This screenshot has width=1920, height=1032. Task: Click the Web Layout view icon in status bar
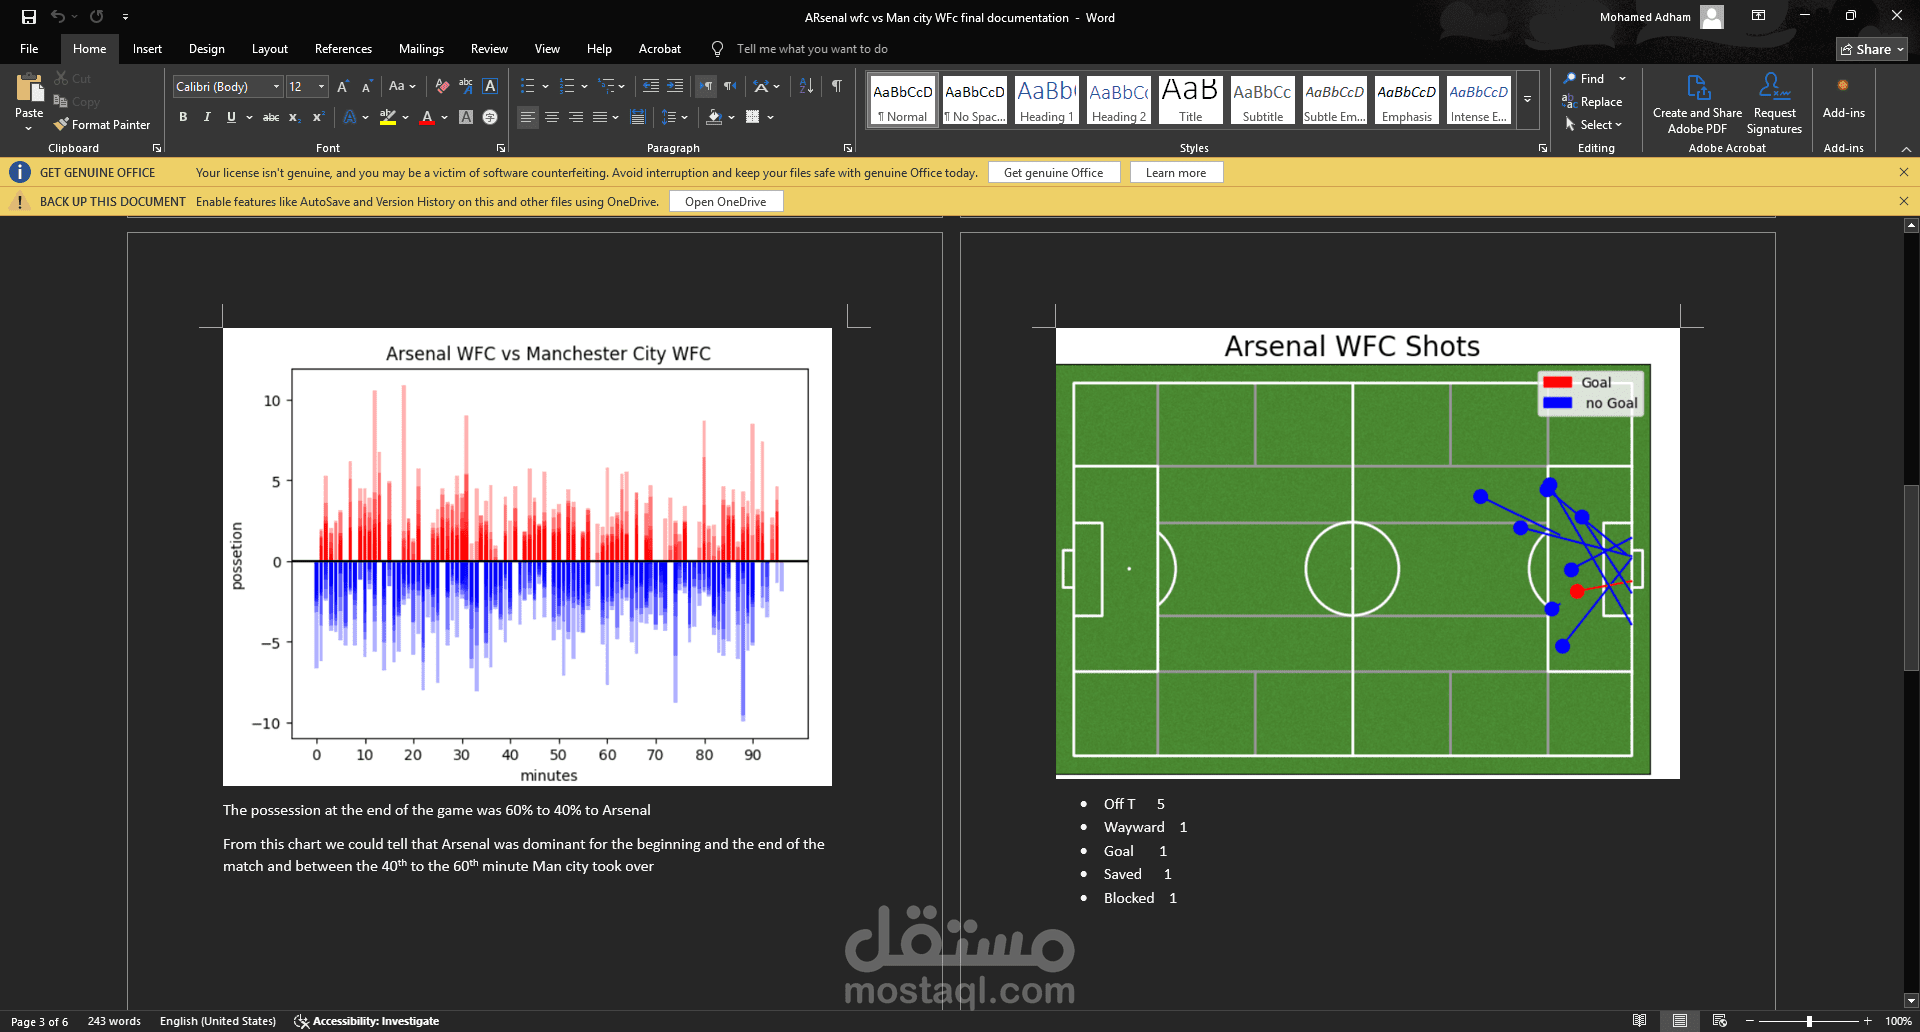coord(1720,1021)
